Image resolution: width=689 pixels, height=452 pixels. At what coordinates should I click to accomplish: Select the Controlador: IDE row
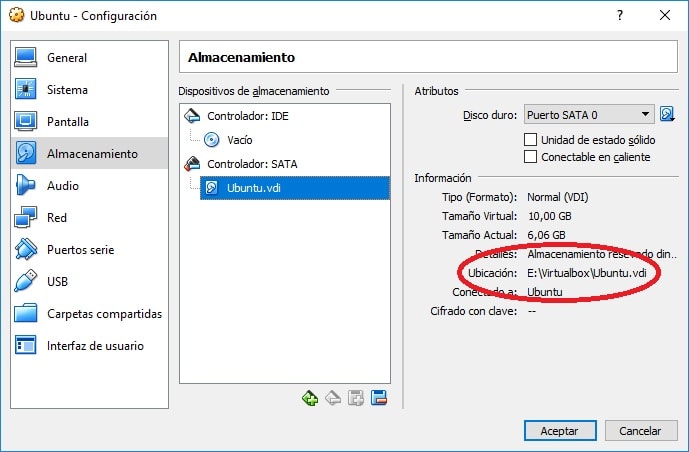(285, 116)
